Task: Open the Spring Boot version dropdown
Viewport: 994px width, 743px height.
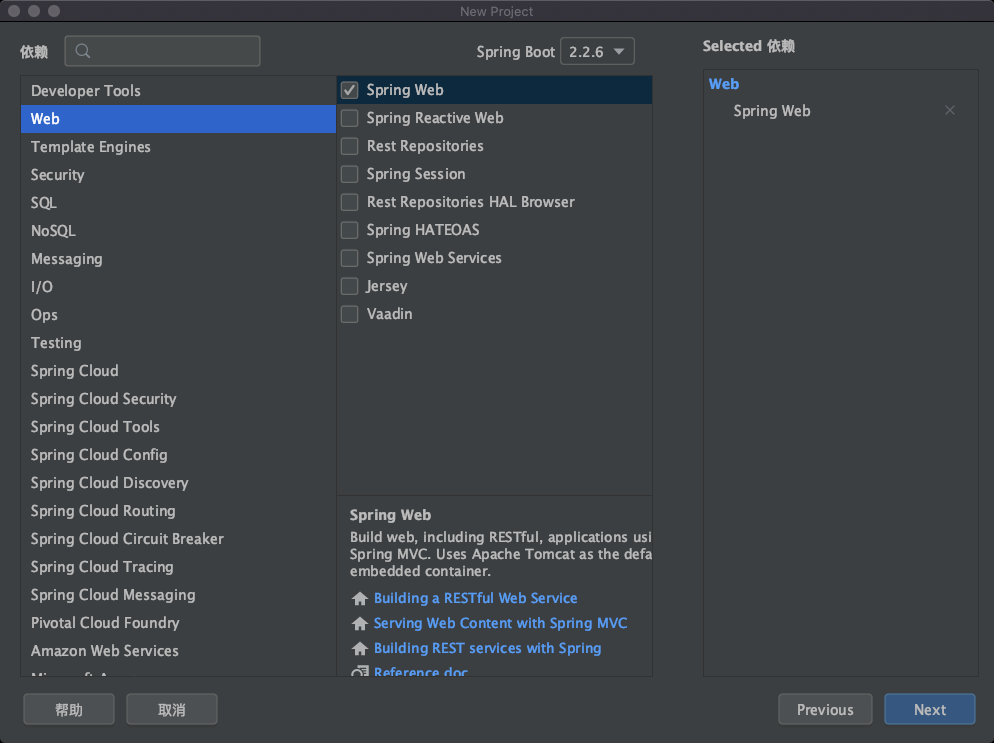Action: 597,52
